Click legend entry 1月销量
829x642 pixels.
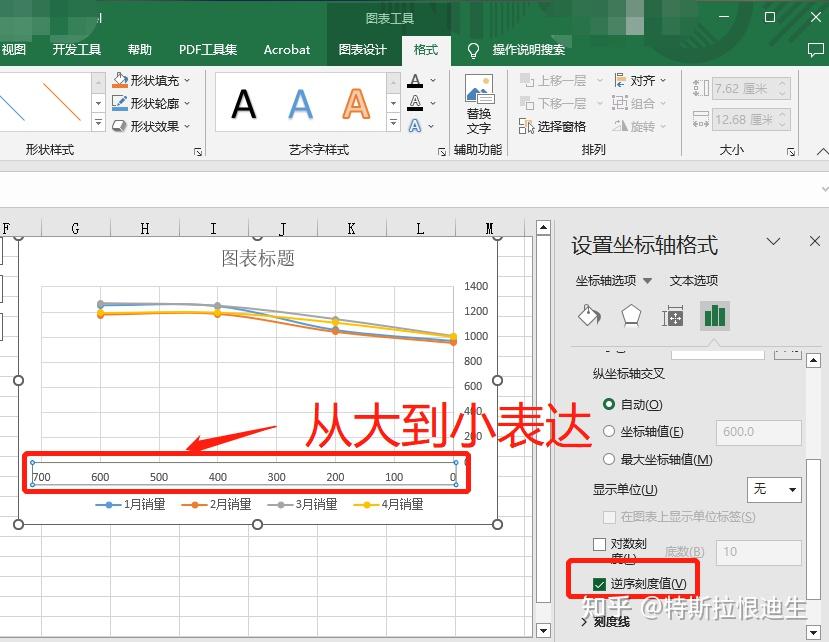pyautogui.click(x=130, y=505)
